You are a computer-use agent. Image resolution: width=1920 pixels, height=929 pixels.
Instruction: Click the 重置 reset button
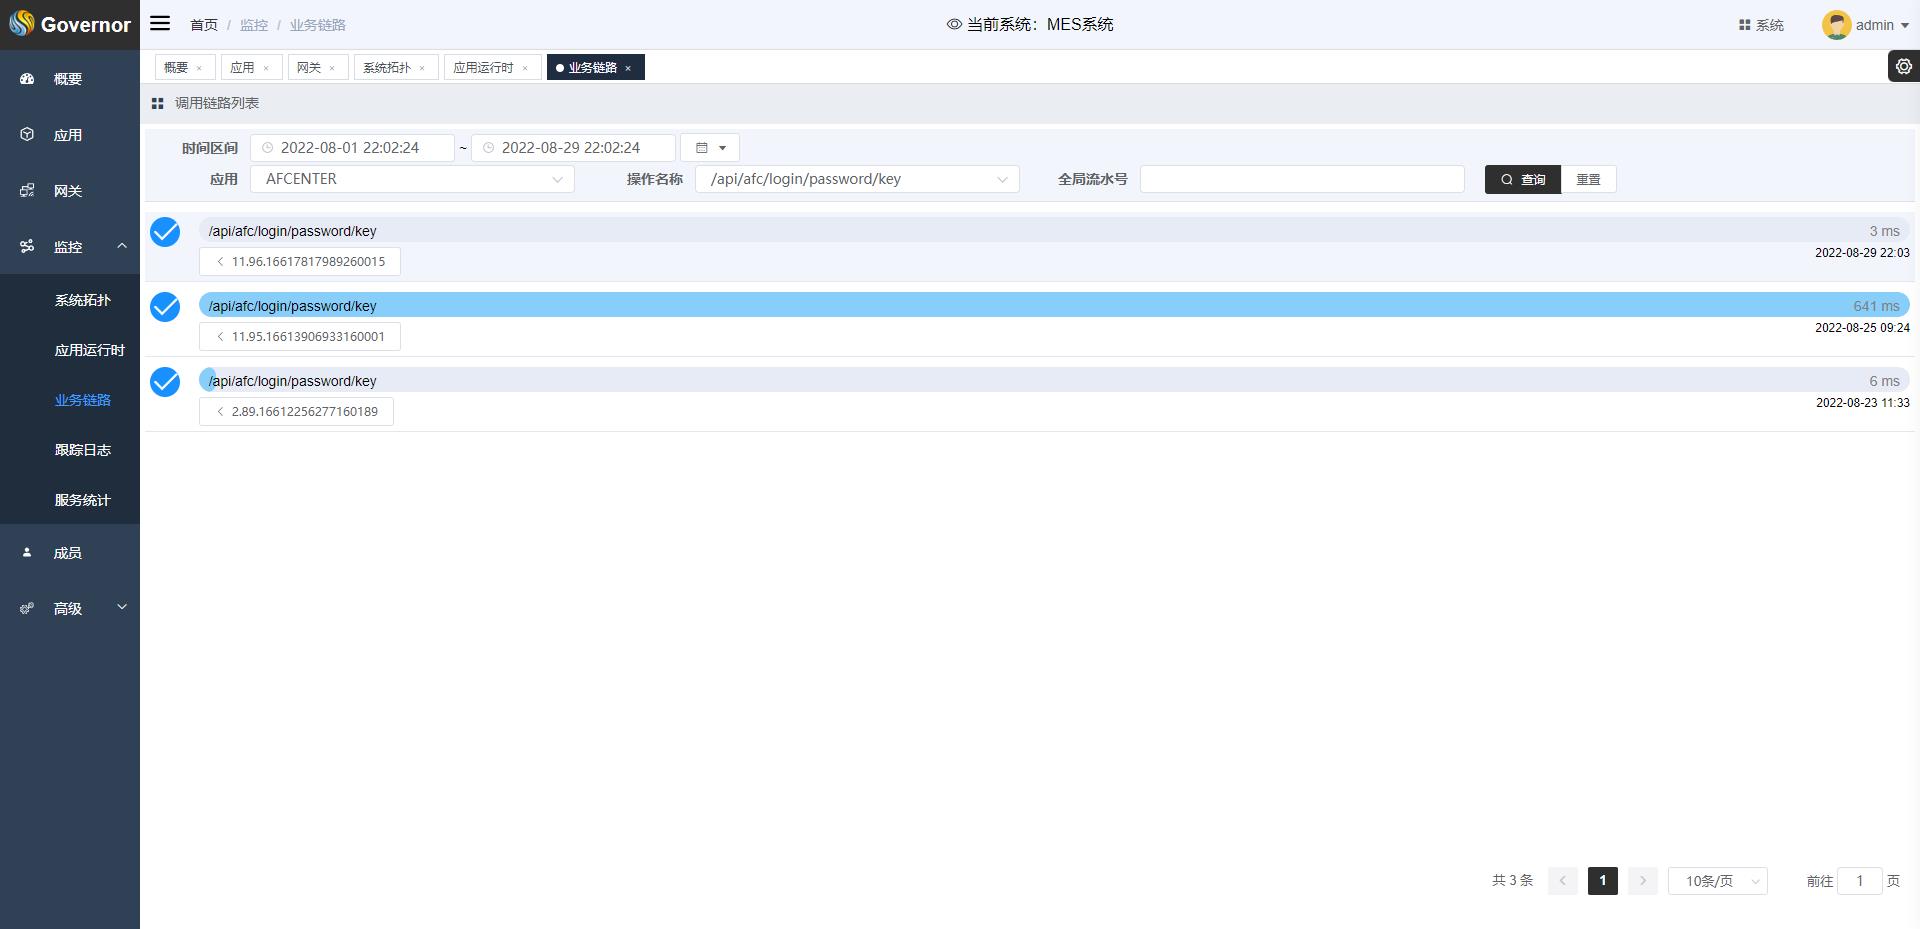1588,179
